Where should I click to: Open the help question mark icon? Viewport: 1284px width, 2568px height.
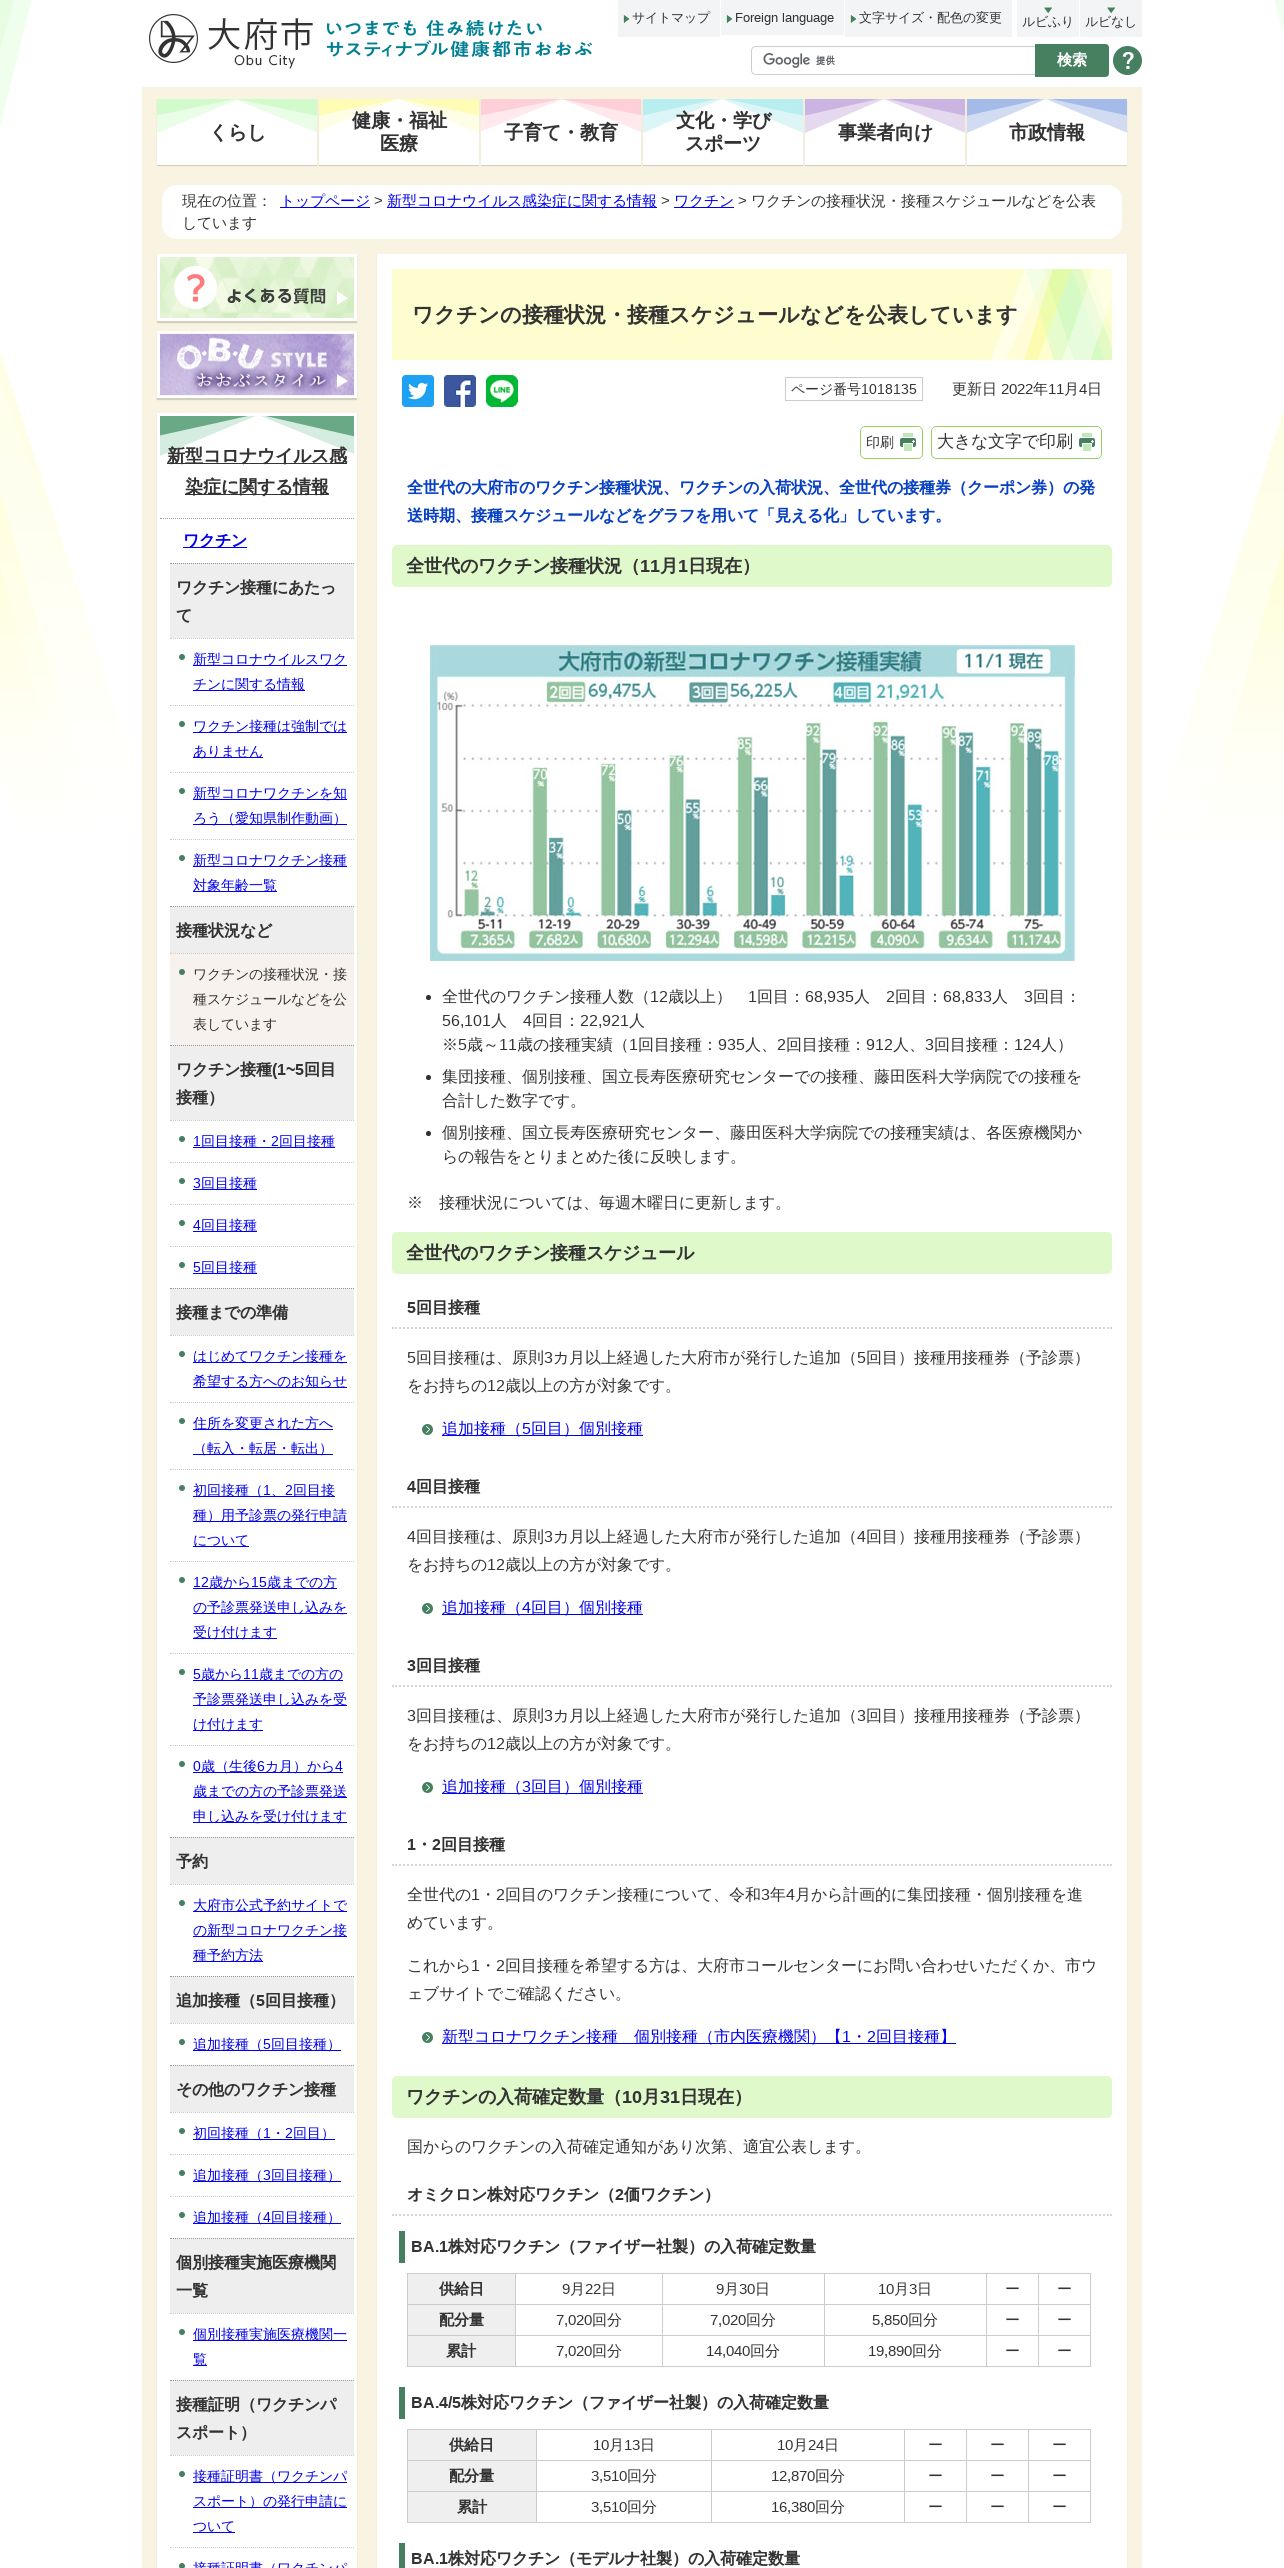coord(1127,61)
